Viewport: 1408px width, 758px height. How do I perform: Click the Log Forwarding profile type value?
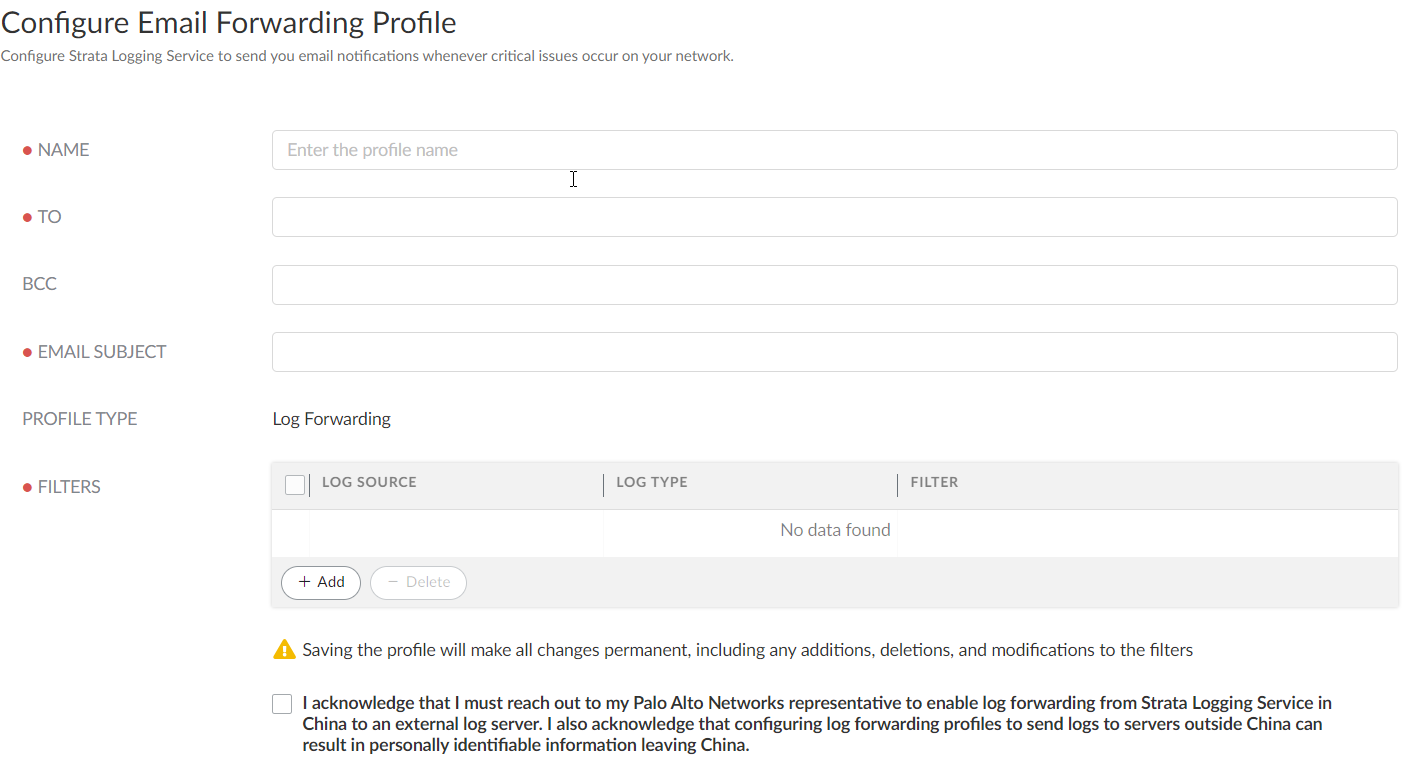pyautogui.click(x=332, y=419)
